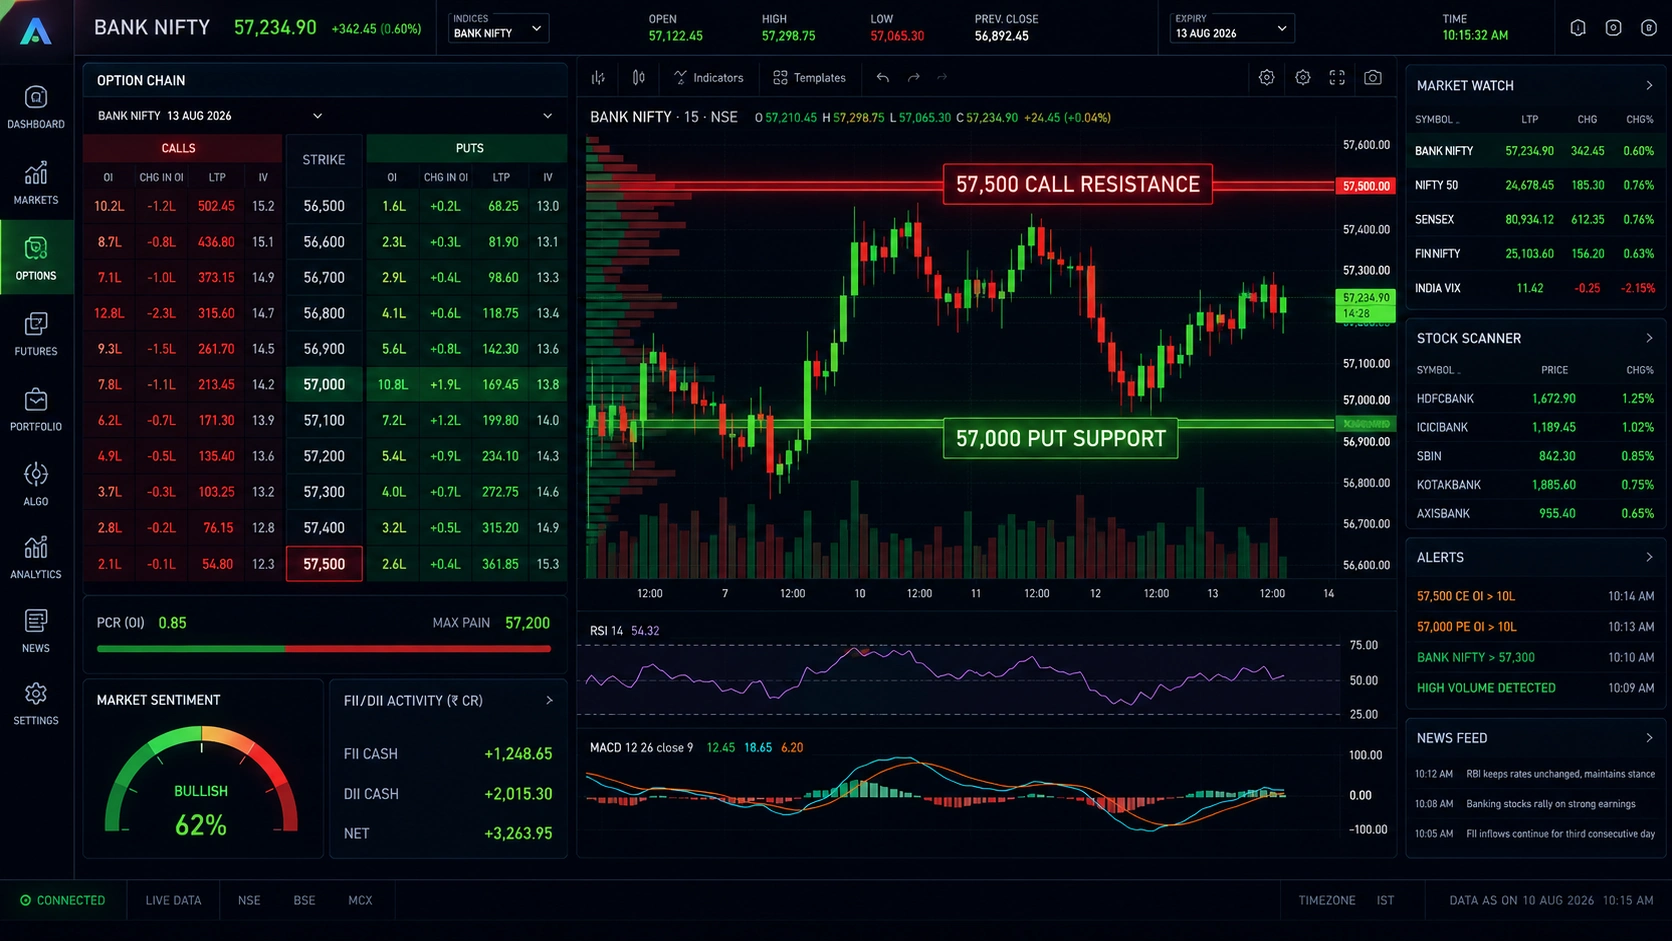This screenshot has width=1672, height=941.
Task: Take a chart snapshot with the camera icon
Action: 1373,77
